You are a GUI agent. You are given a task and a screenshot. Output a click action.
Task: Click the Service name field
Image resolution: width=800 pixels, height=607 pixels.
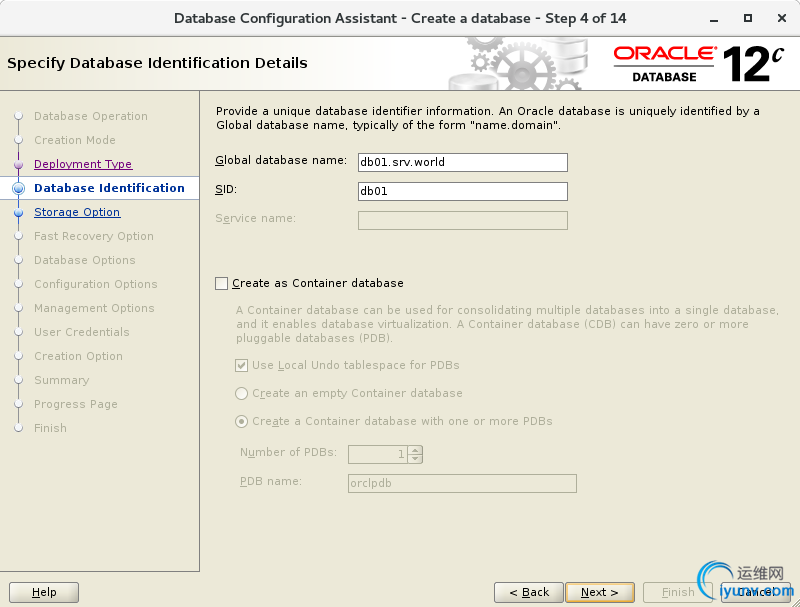click(x=463, y=220)
